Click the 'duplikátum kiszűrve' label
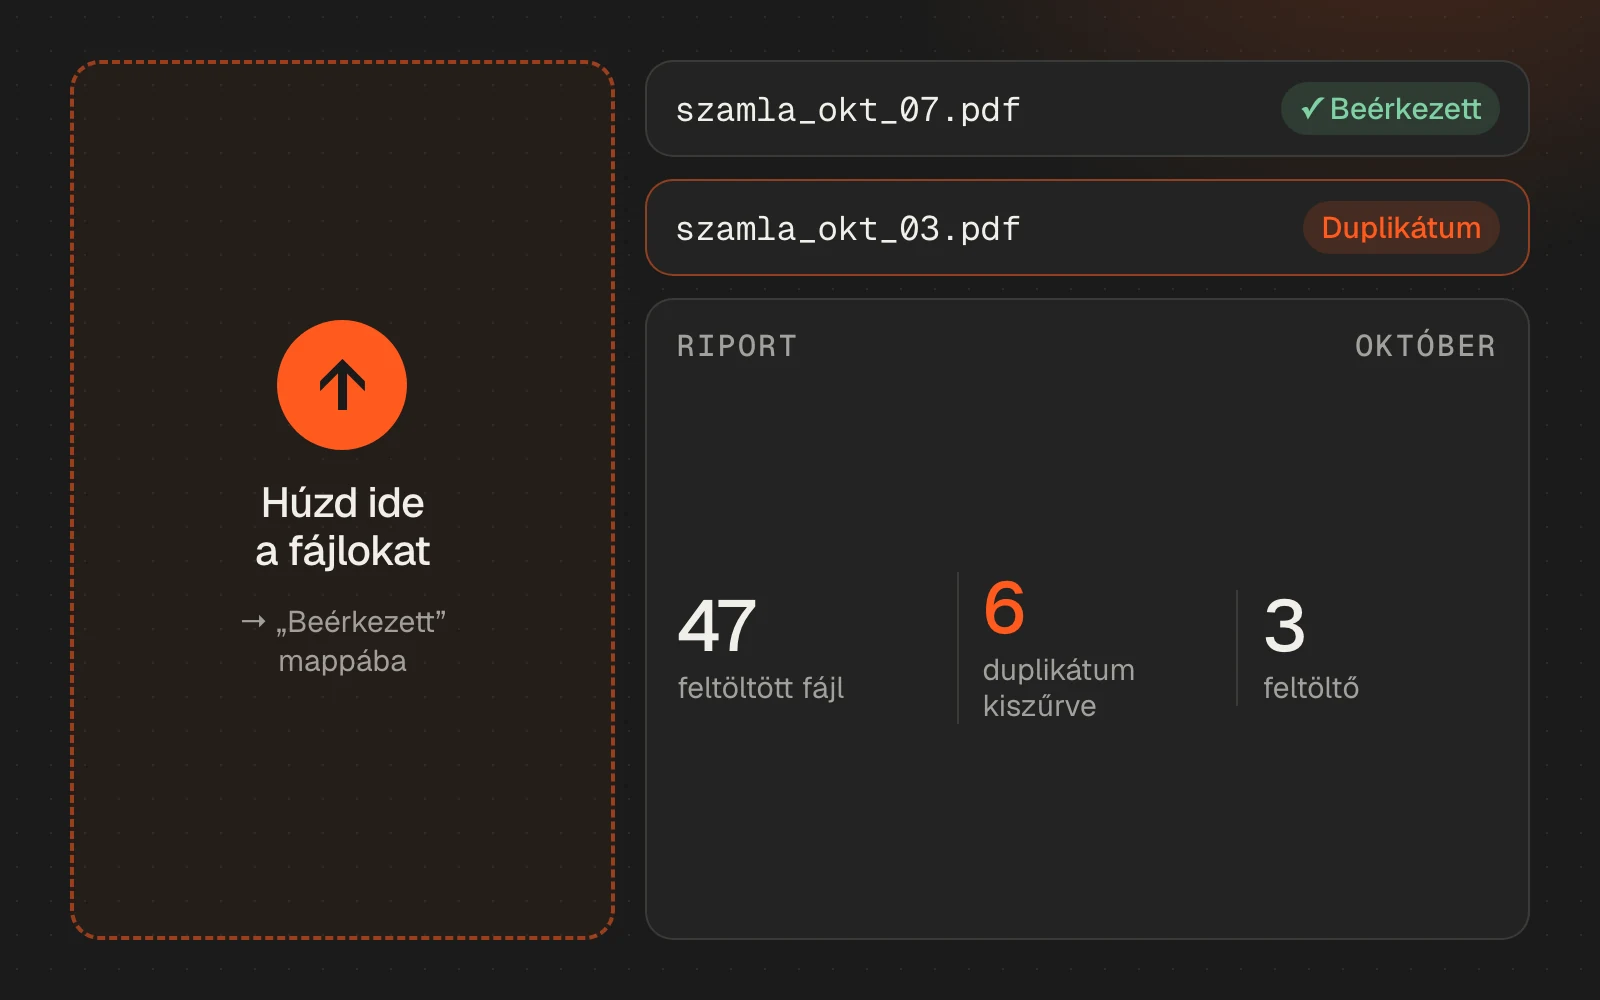This screenshot has width=1600, height=1000. 1059,688
